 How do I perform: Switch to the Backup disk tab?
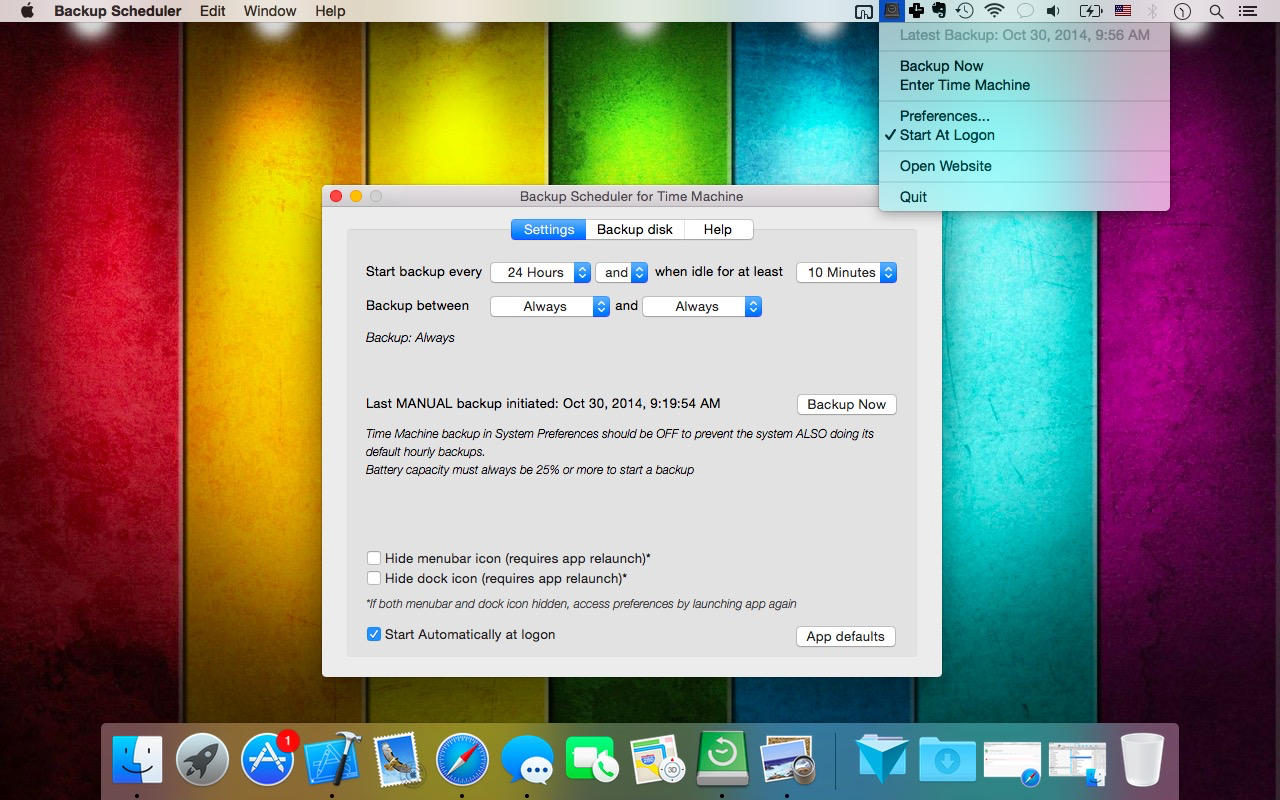[x=635, y=229]
